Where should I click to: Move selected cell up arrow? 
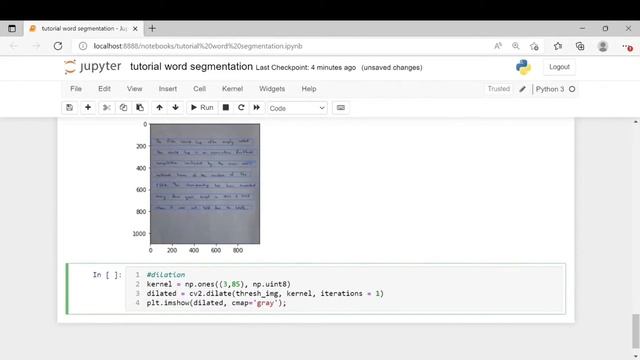[x=159, y=108]
